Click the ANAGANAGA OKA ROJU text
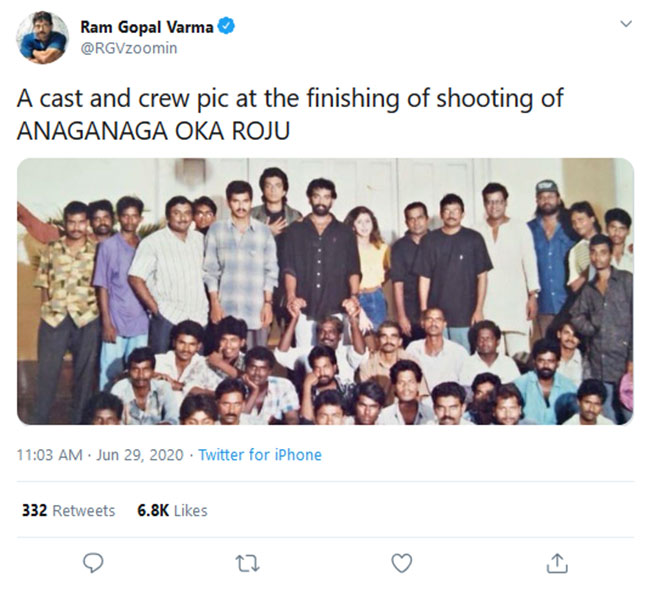Screen dimensions: 650x589 pyautogui.click(x=153, y=131)
